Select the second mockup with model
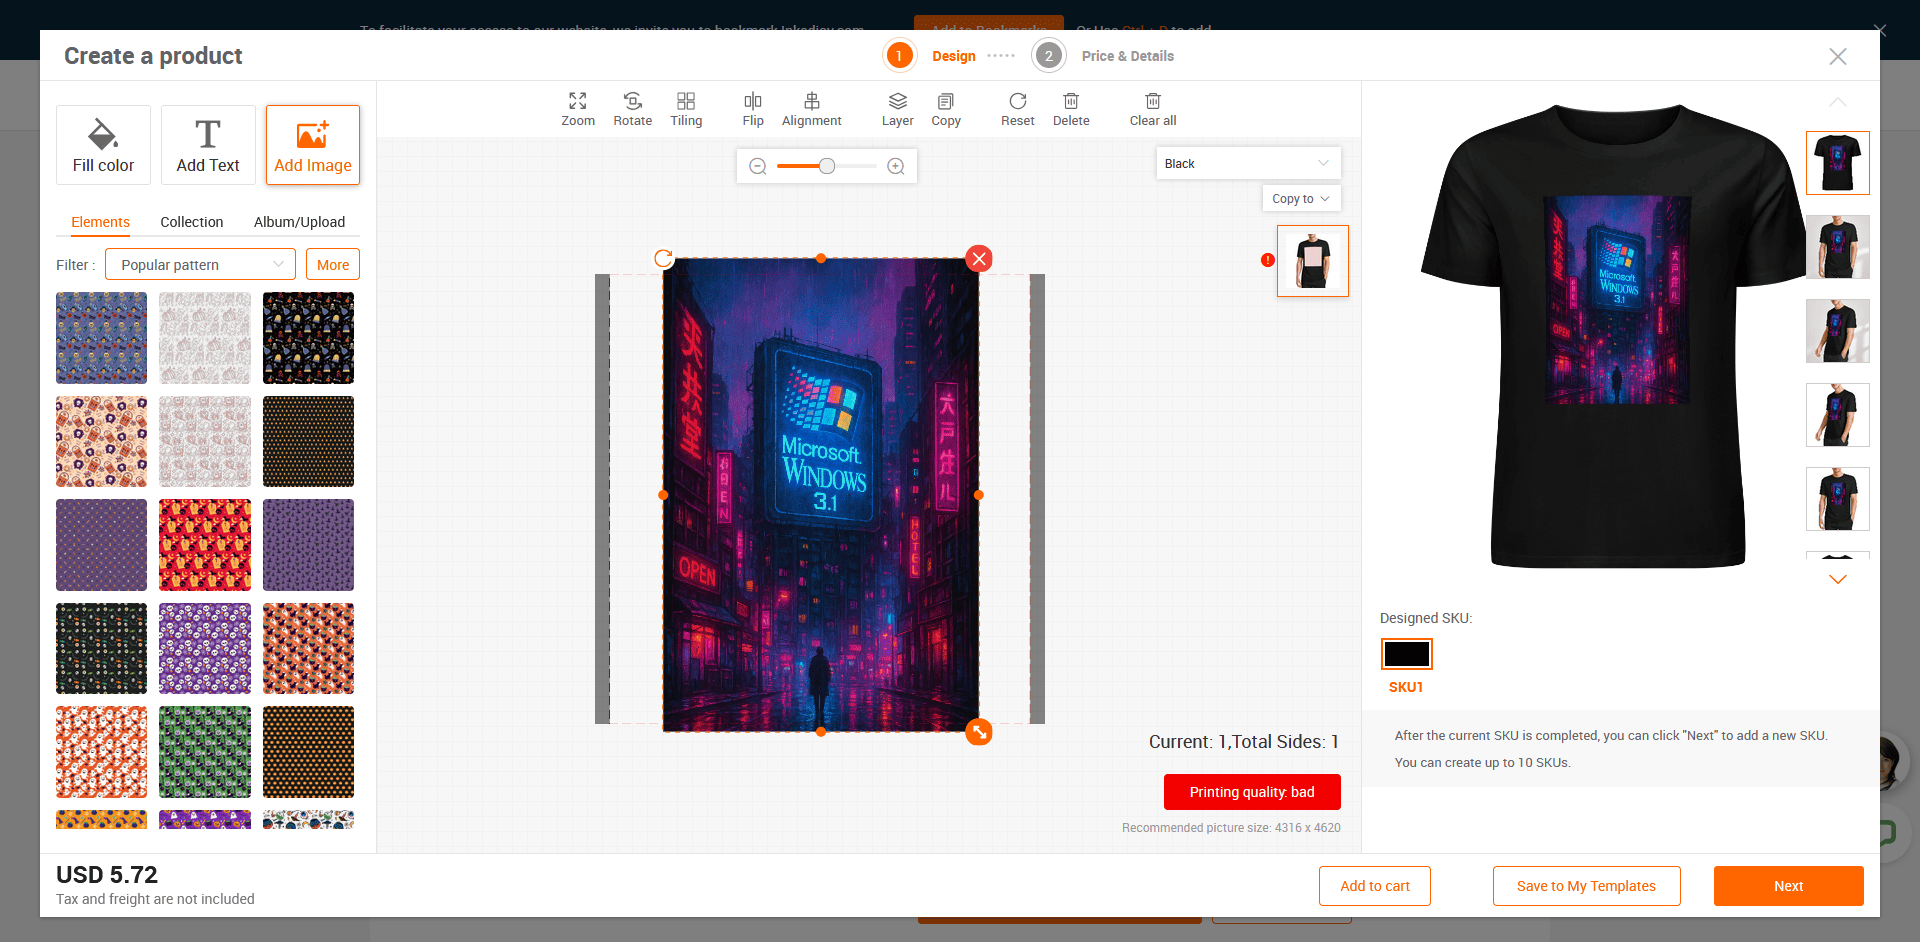The width and height of the screenshot is (1920, 942). click(x=1838, y=247)
